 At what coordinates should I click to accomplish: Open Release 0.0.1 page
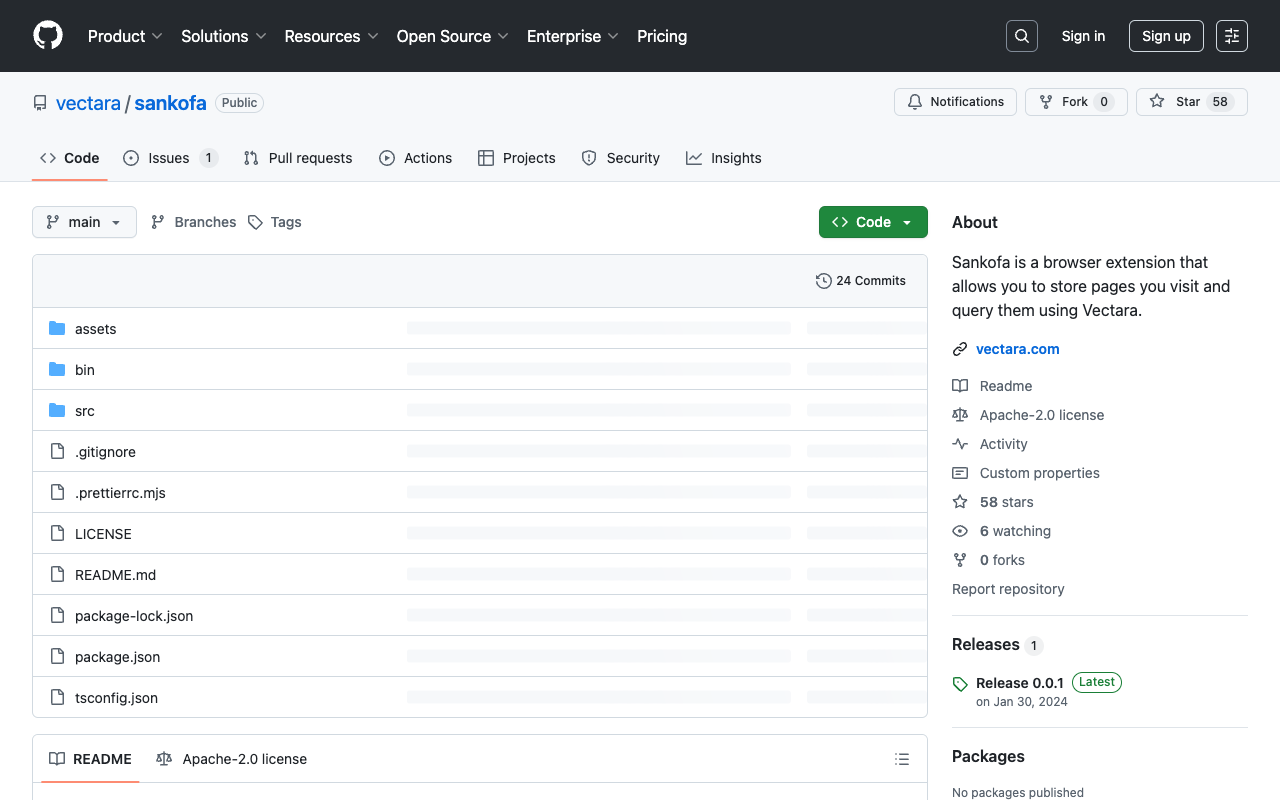[1020, 683]
